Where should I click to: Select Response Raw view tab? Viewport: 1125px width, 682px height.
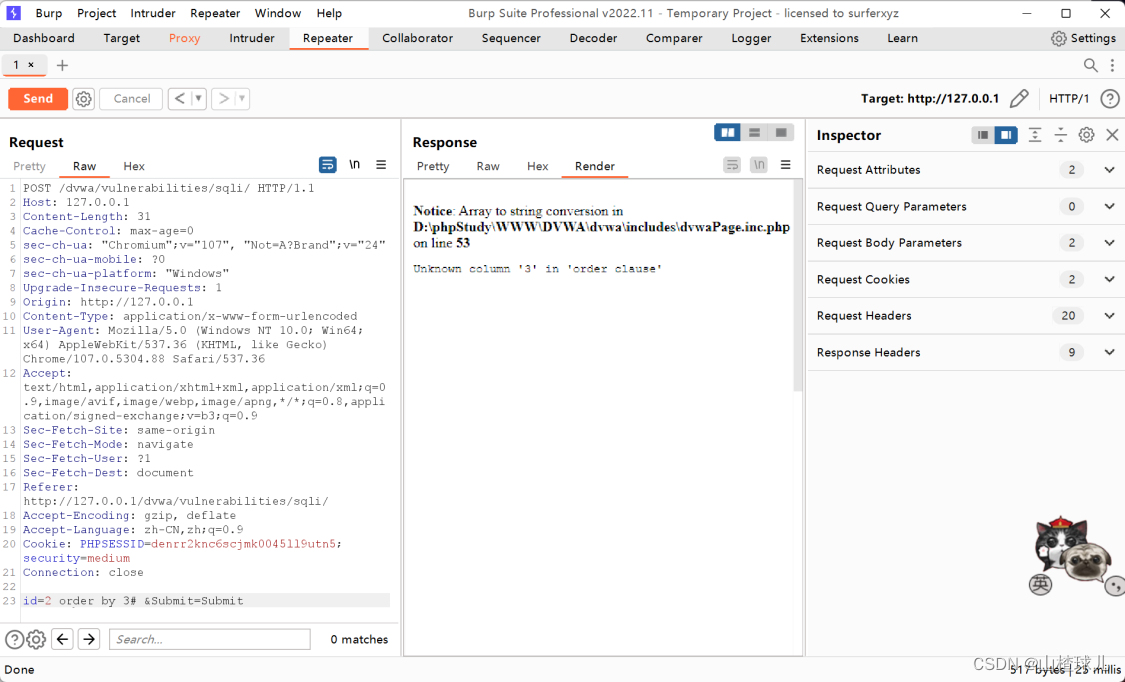[488, 166]
